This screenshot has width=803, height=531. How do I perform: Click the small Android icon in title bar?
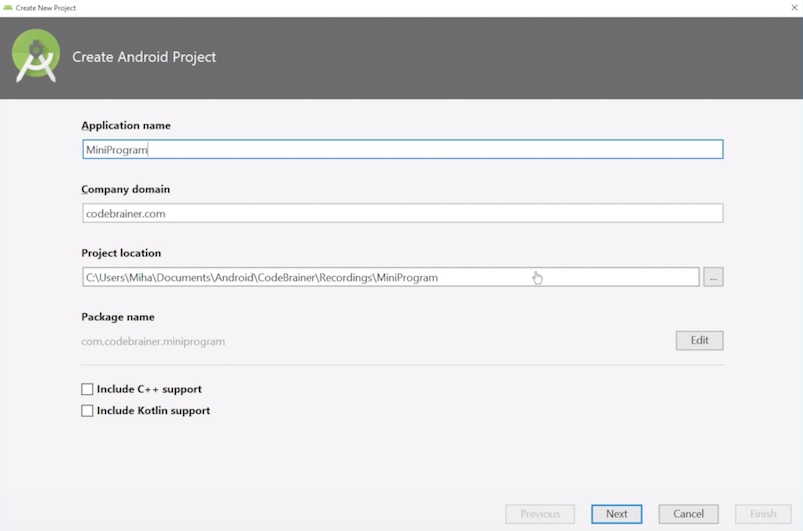[8, 8]
